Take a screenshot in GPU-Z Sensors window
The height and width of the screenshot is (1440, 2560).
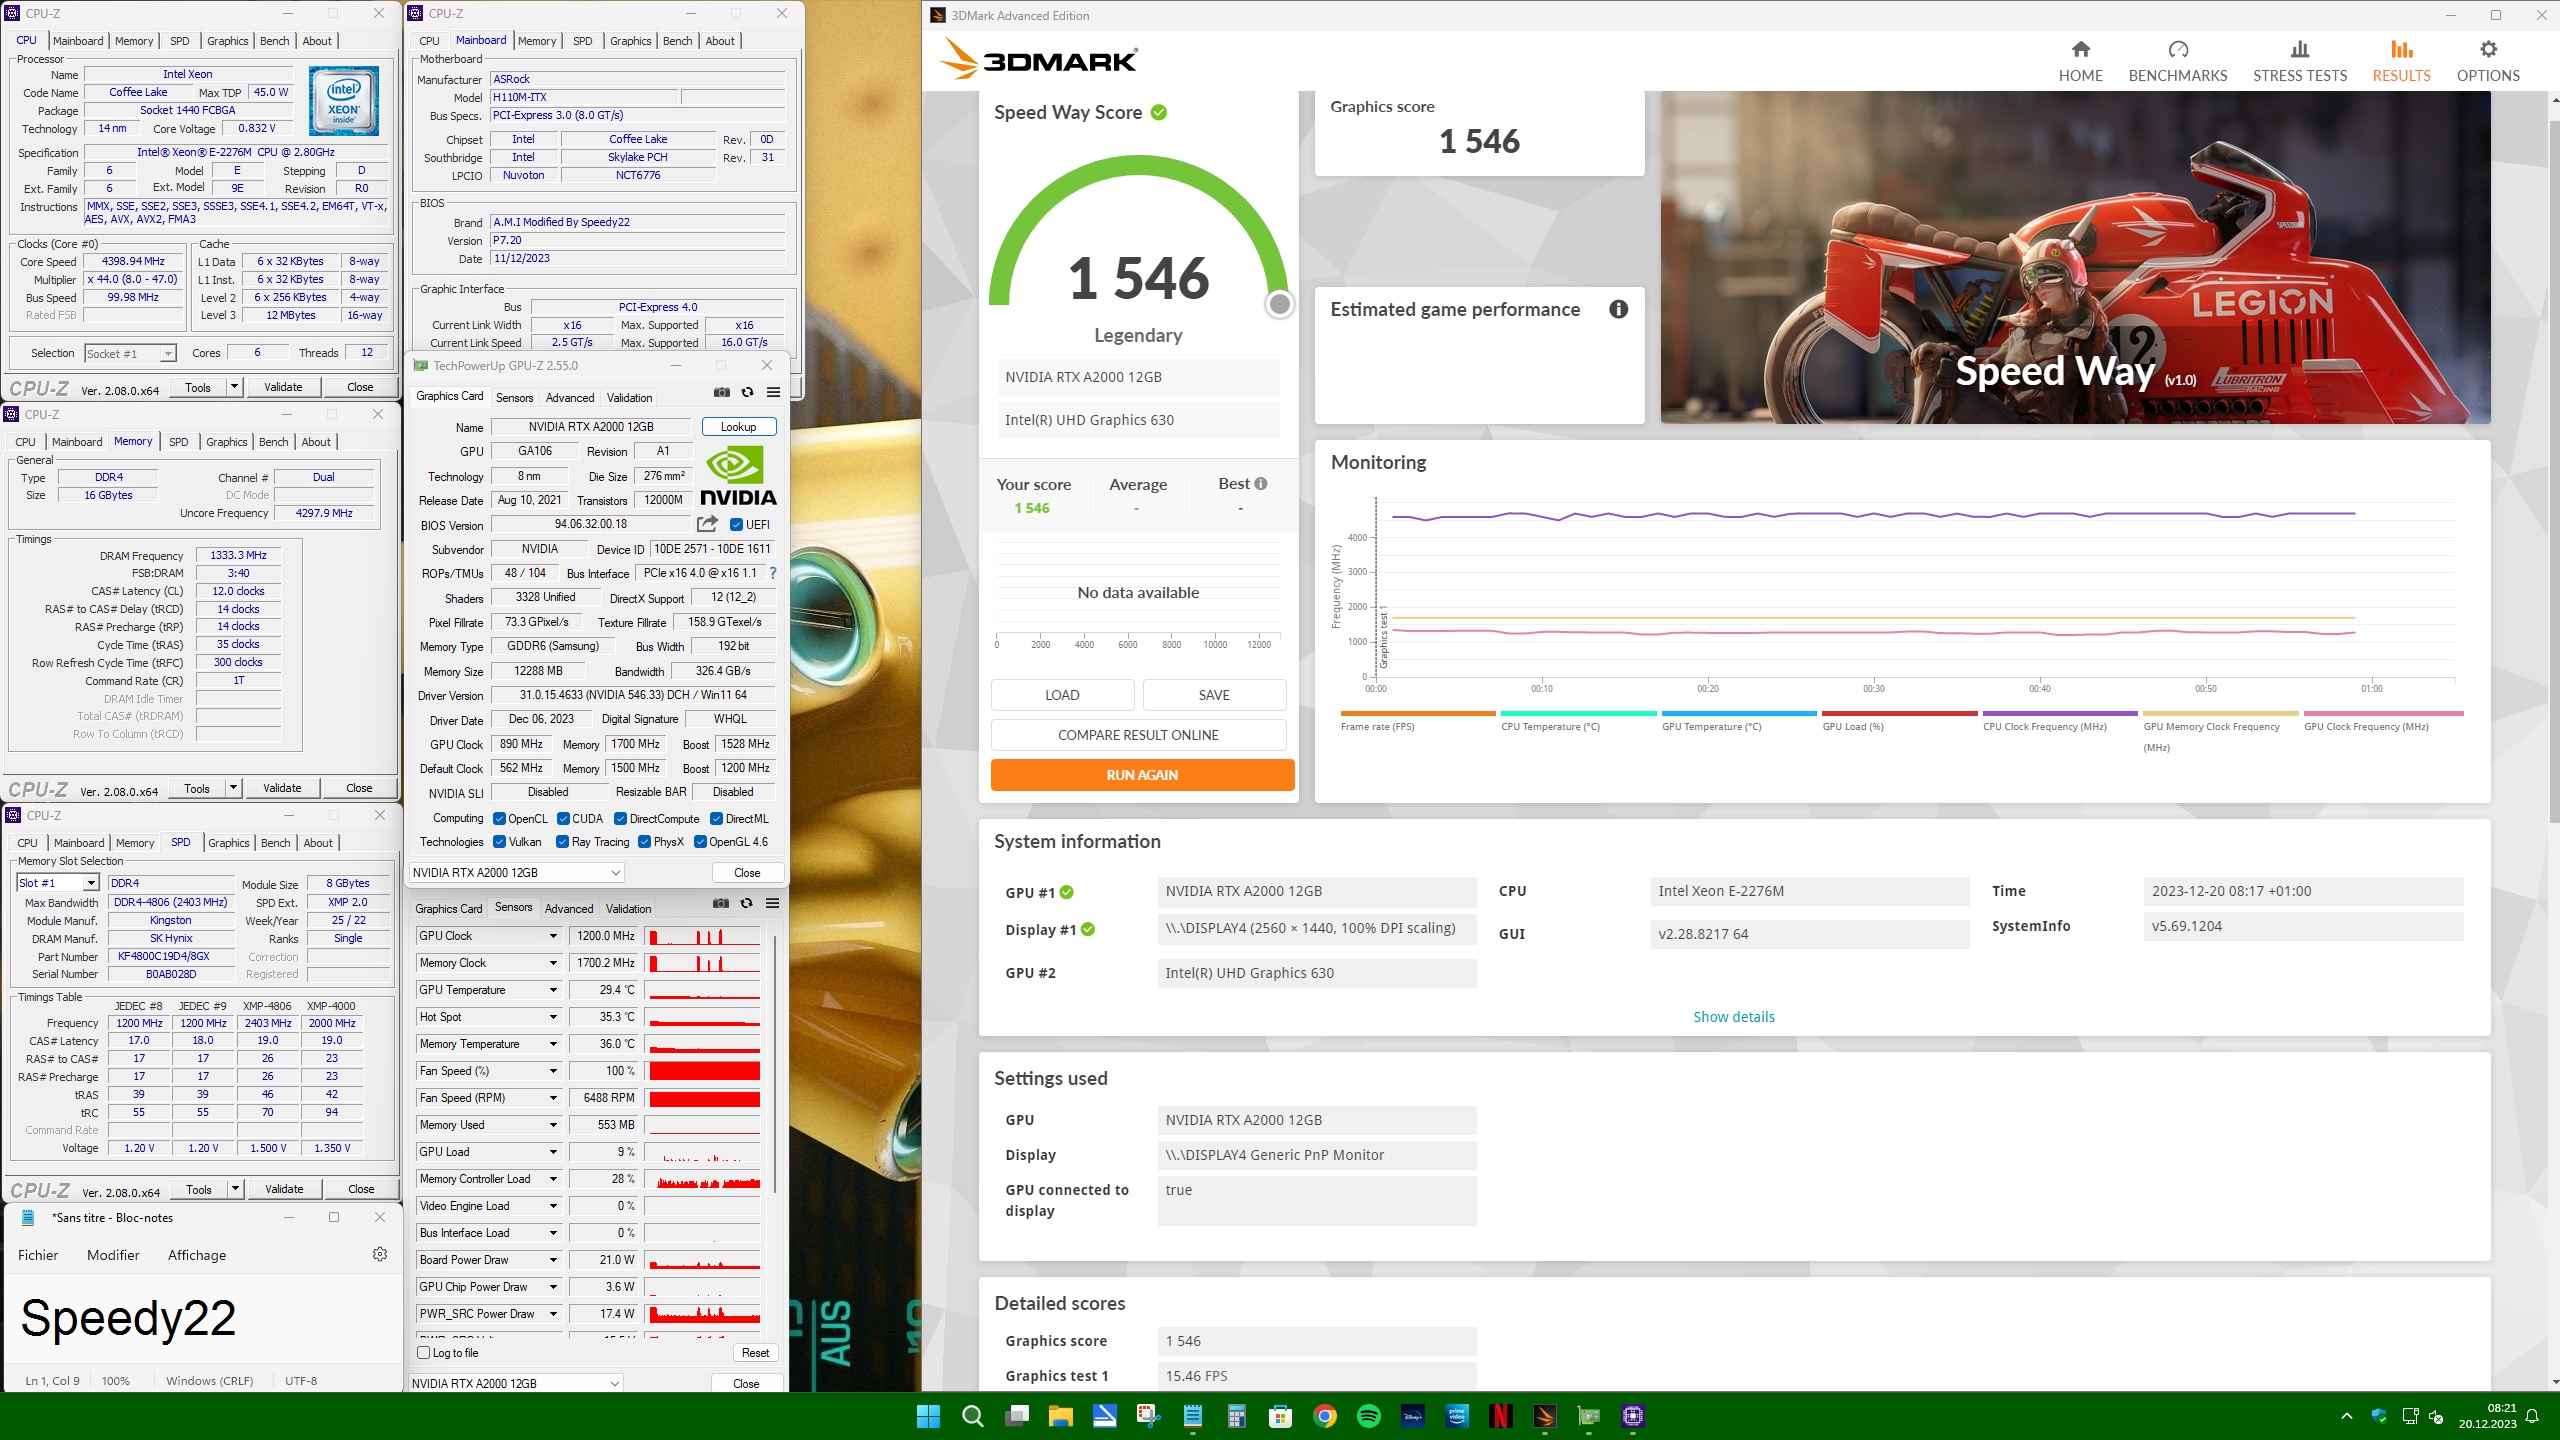(x=720, y=903)
